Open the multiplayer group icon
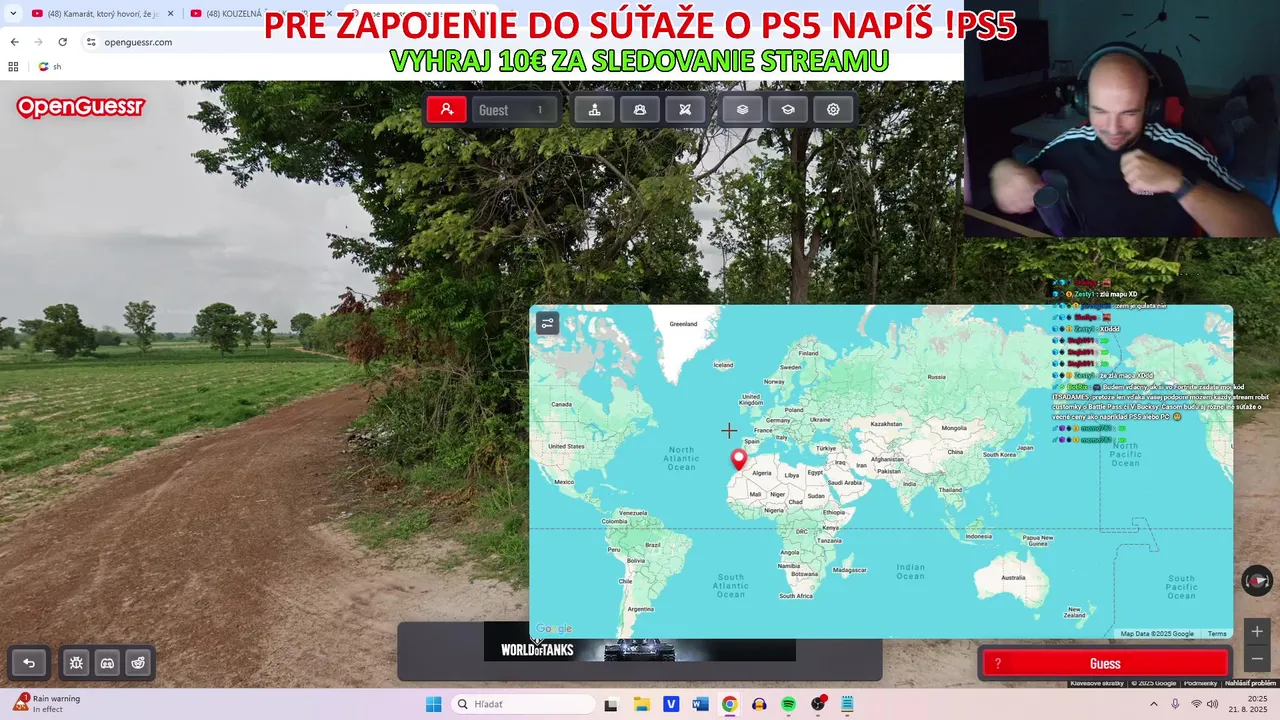Viewport: 1280px width, 720px height. click(x=640, y=110)
